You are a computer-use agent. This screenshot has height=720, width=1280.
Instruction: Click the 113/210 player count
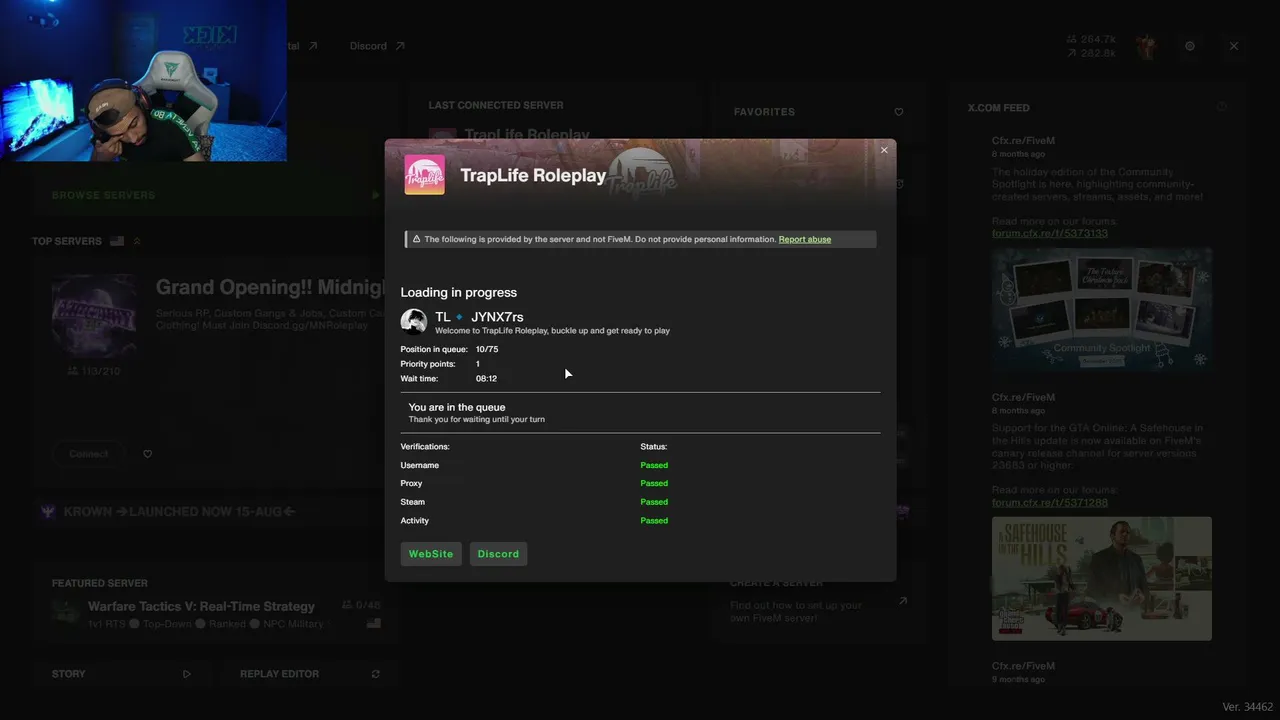pos(93,371)
